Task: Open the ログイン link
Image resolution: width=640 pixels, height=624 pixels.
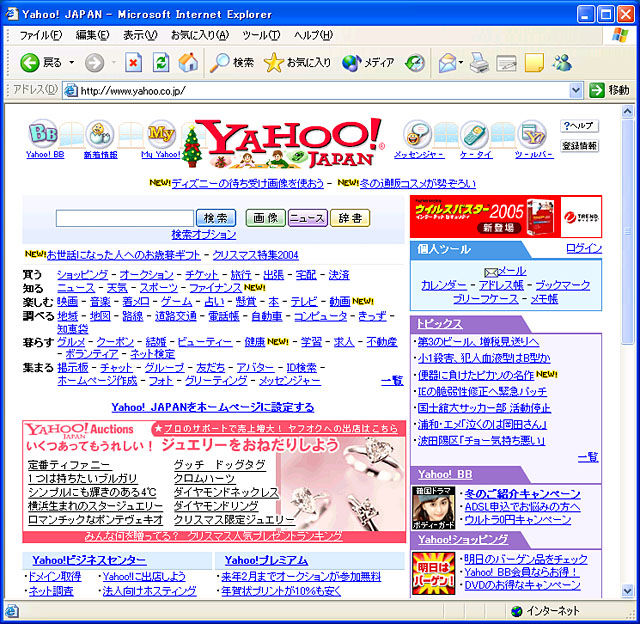Action: (584, 248)
